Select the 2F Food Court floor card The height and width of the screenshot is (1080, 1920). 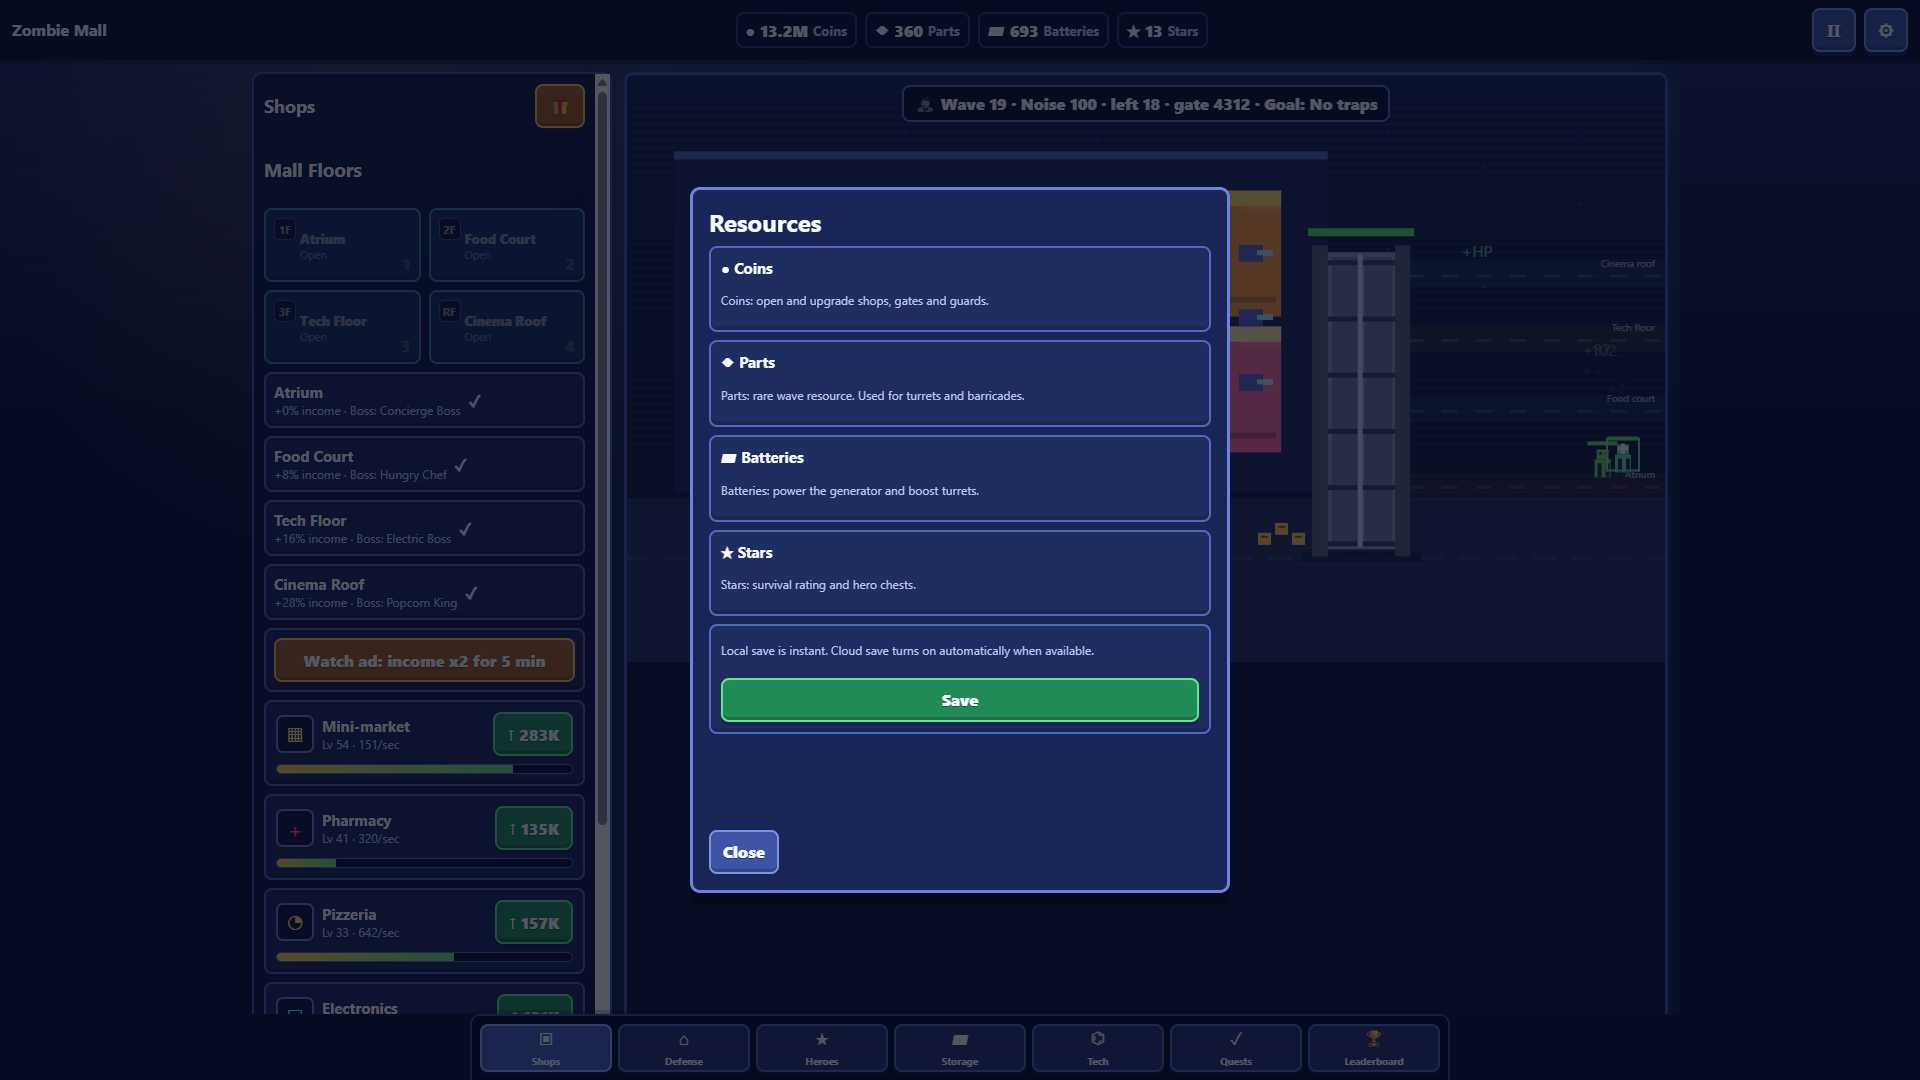point(506,245)
